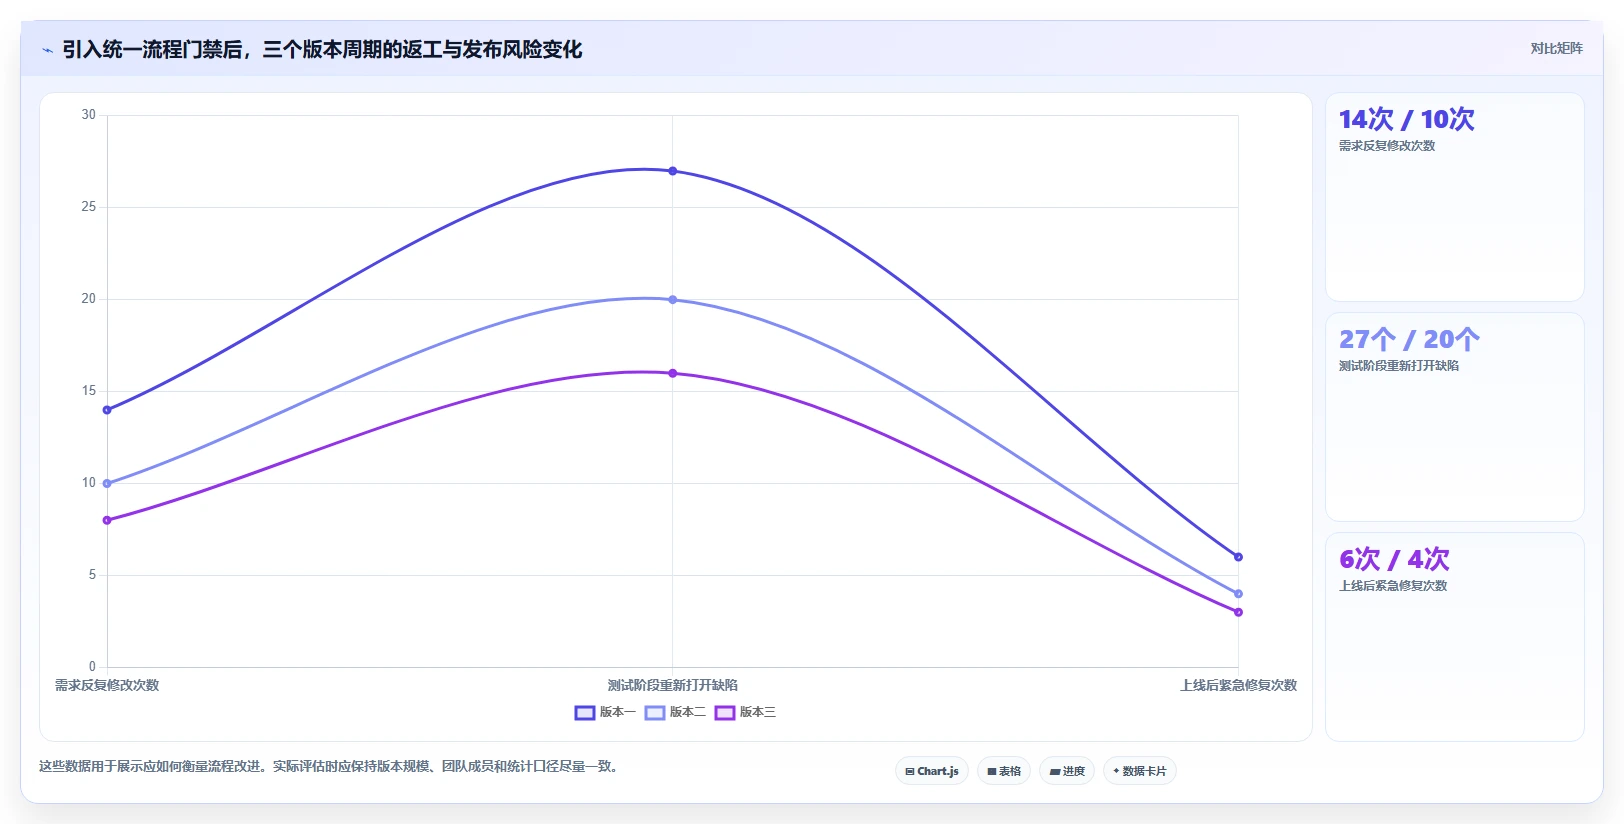This screenshot has height=824, width=1624.
Task: Click the 27个 / 20个 card value
Action: pos(1409,340)
